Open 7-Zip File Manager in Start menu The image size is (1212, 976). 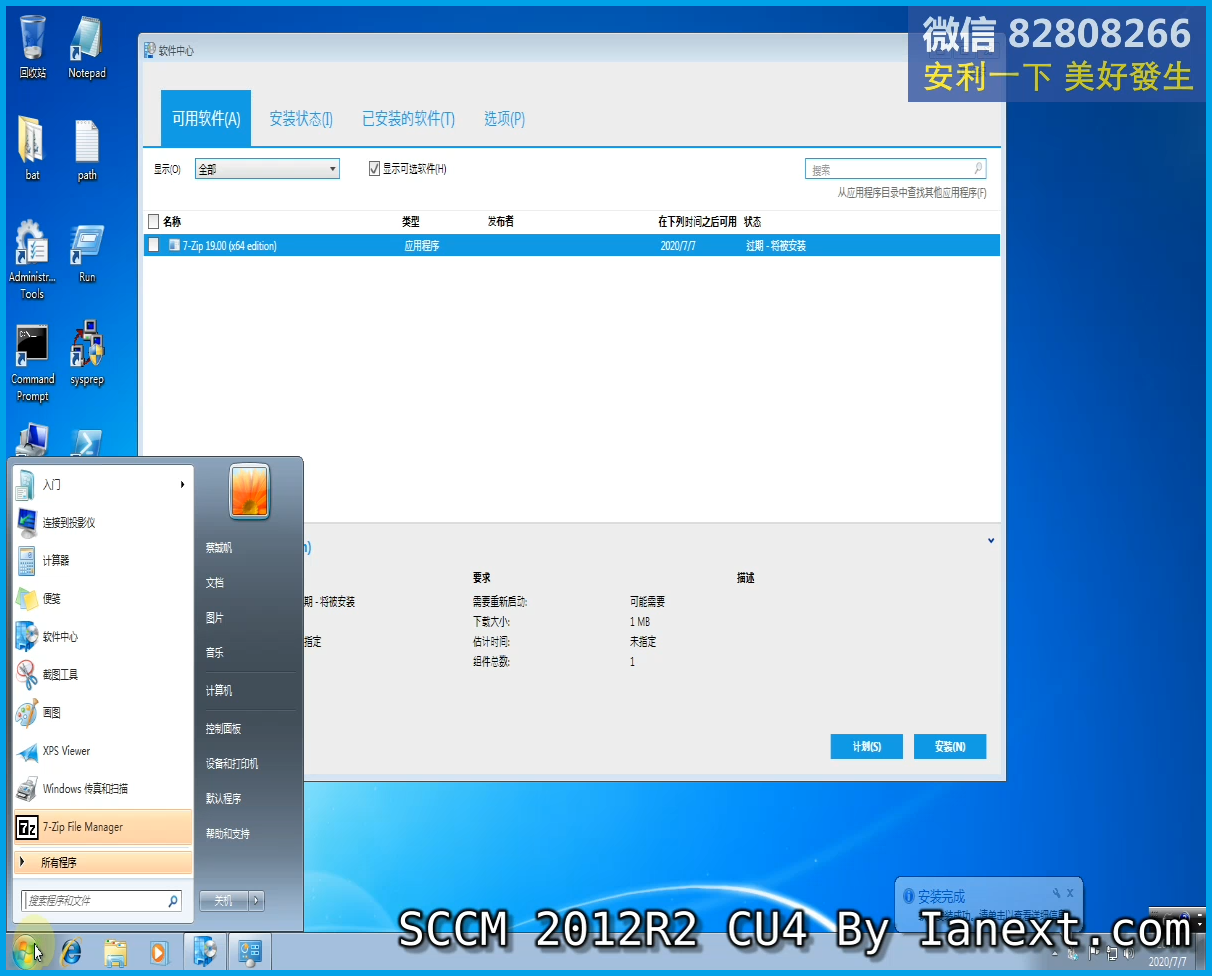[102, 827]
